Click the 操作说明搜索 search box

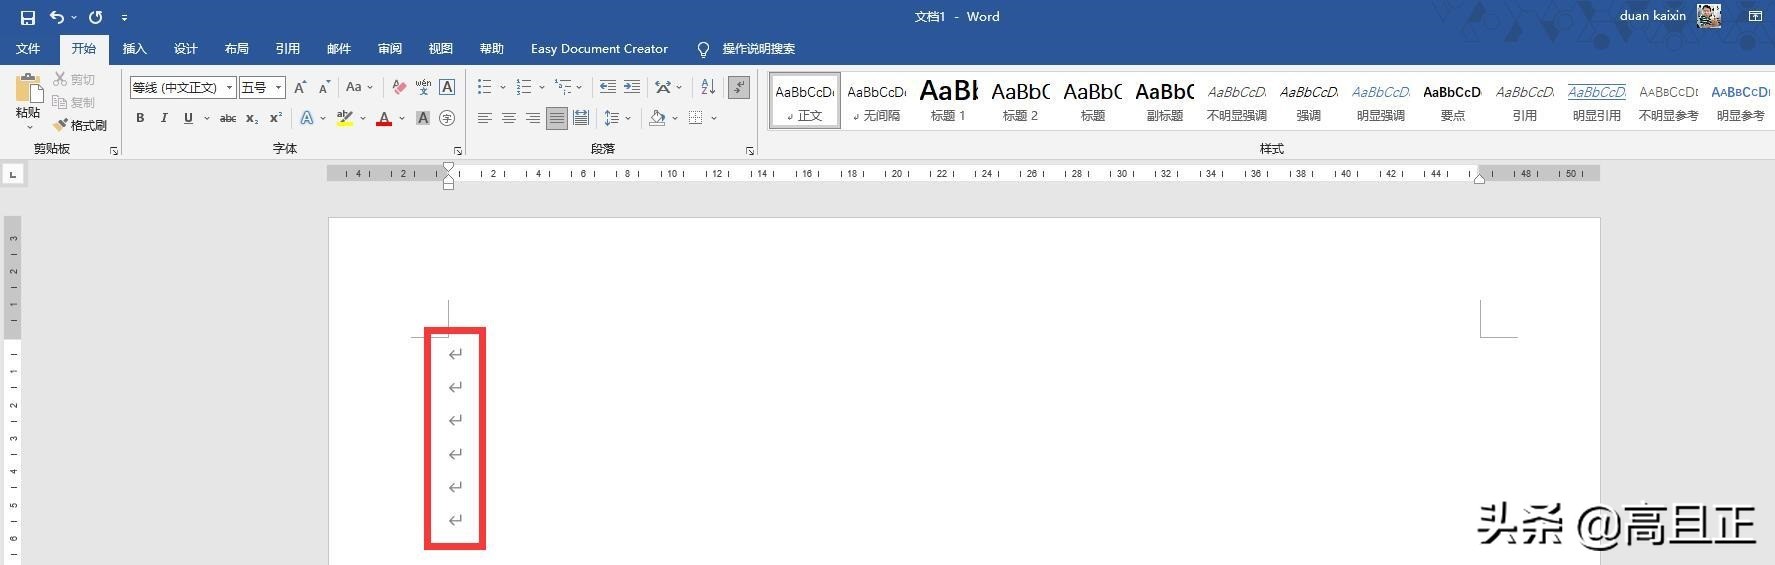(x=758, y=48)
